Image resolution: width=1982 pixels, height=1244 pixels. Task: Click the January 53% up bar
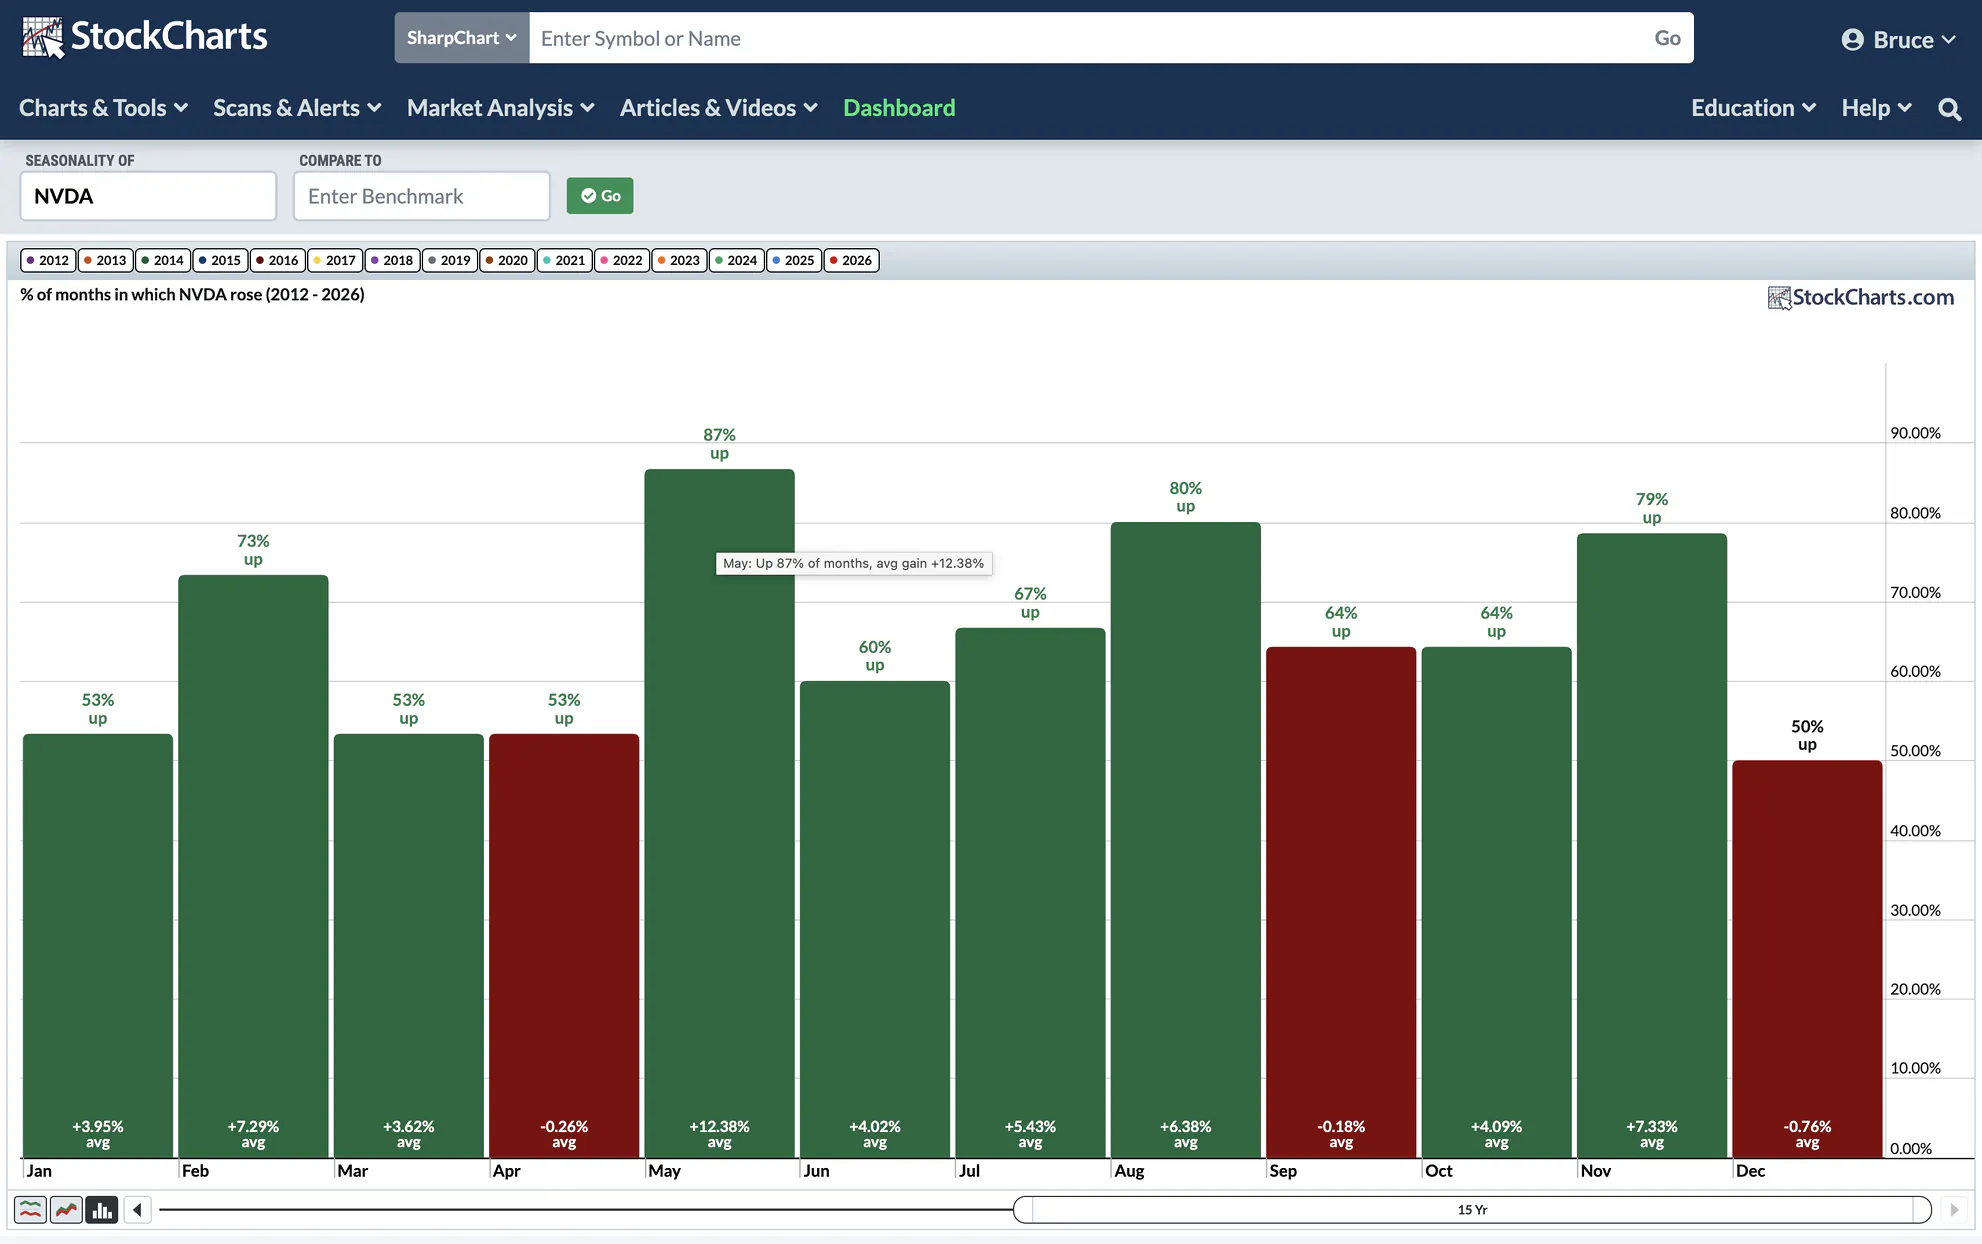coord(98,946)
